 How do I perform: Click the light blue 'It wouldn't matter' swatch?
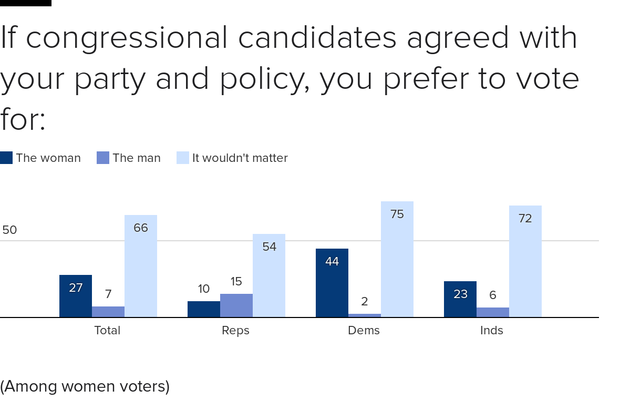point(183,158)
